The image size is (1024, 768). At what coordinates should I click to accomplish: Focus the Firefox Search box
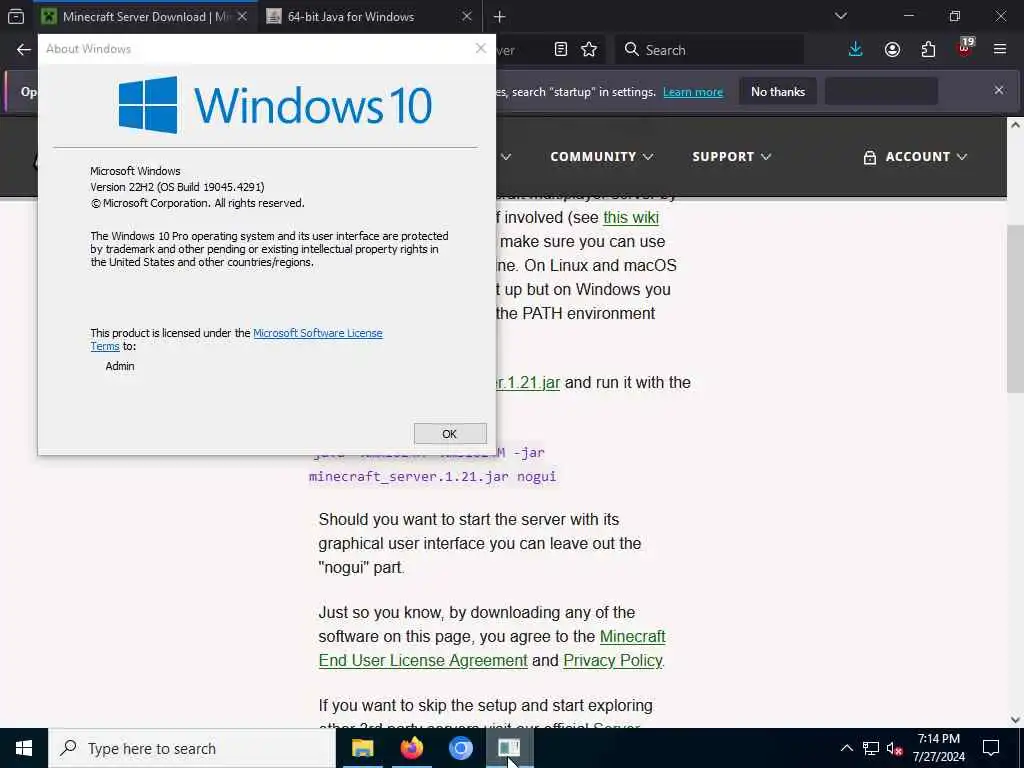pyautogui.click(x=709, y=50)
